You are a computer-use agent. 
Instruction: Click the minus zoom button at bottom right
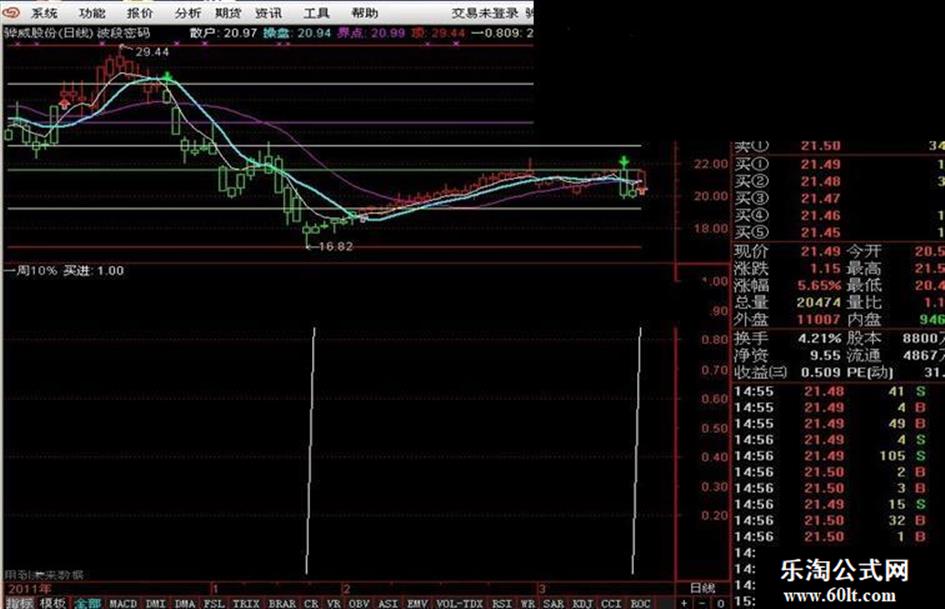point(701,603)
